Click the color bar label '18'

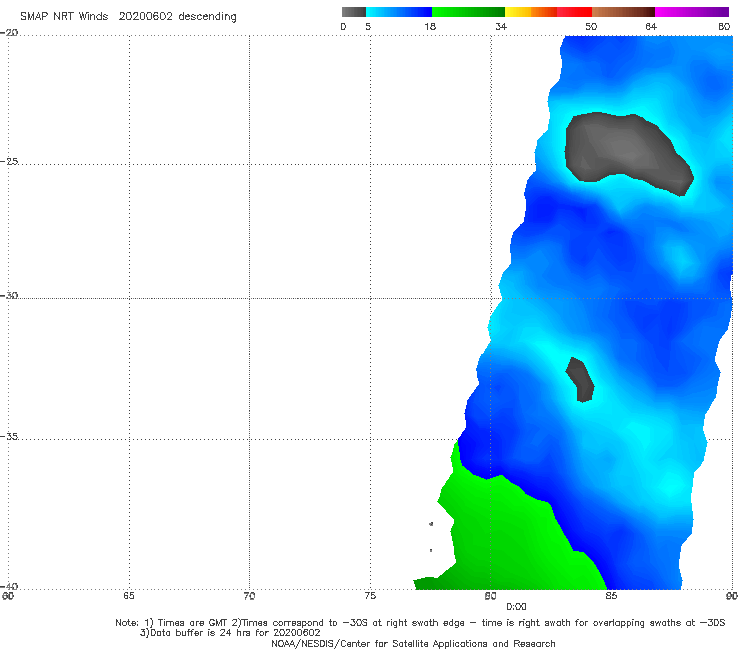point(430,26)
